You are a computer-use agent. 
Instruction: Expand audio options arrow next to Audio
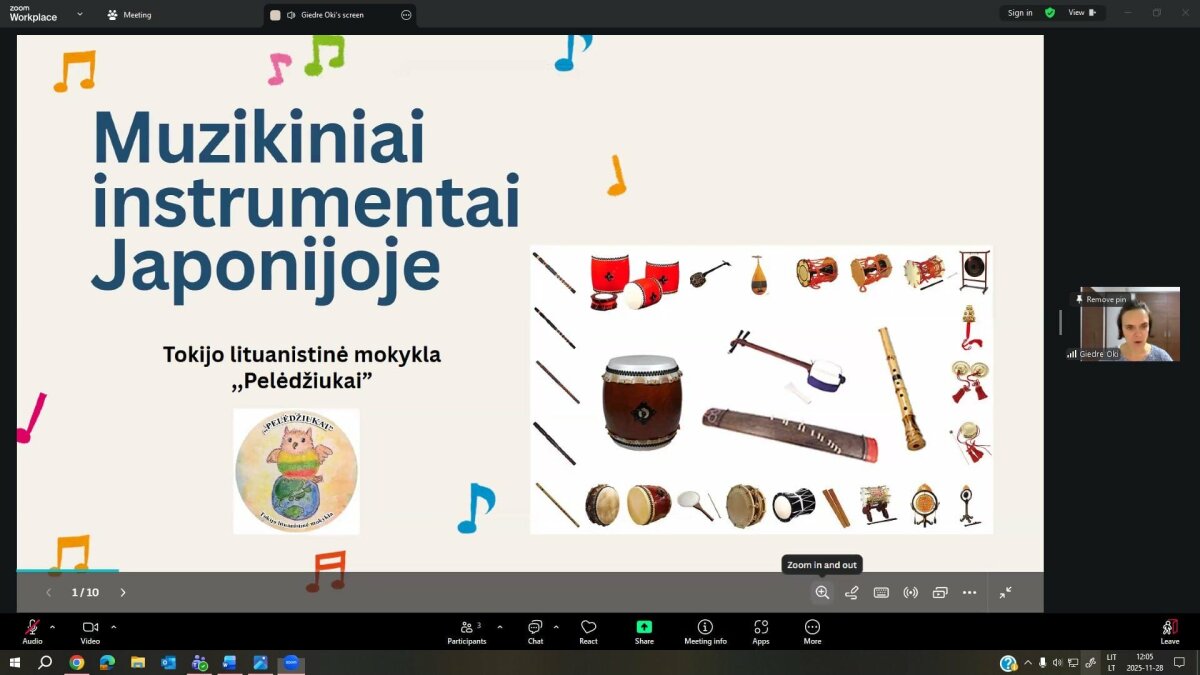coord(53,627)
